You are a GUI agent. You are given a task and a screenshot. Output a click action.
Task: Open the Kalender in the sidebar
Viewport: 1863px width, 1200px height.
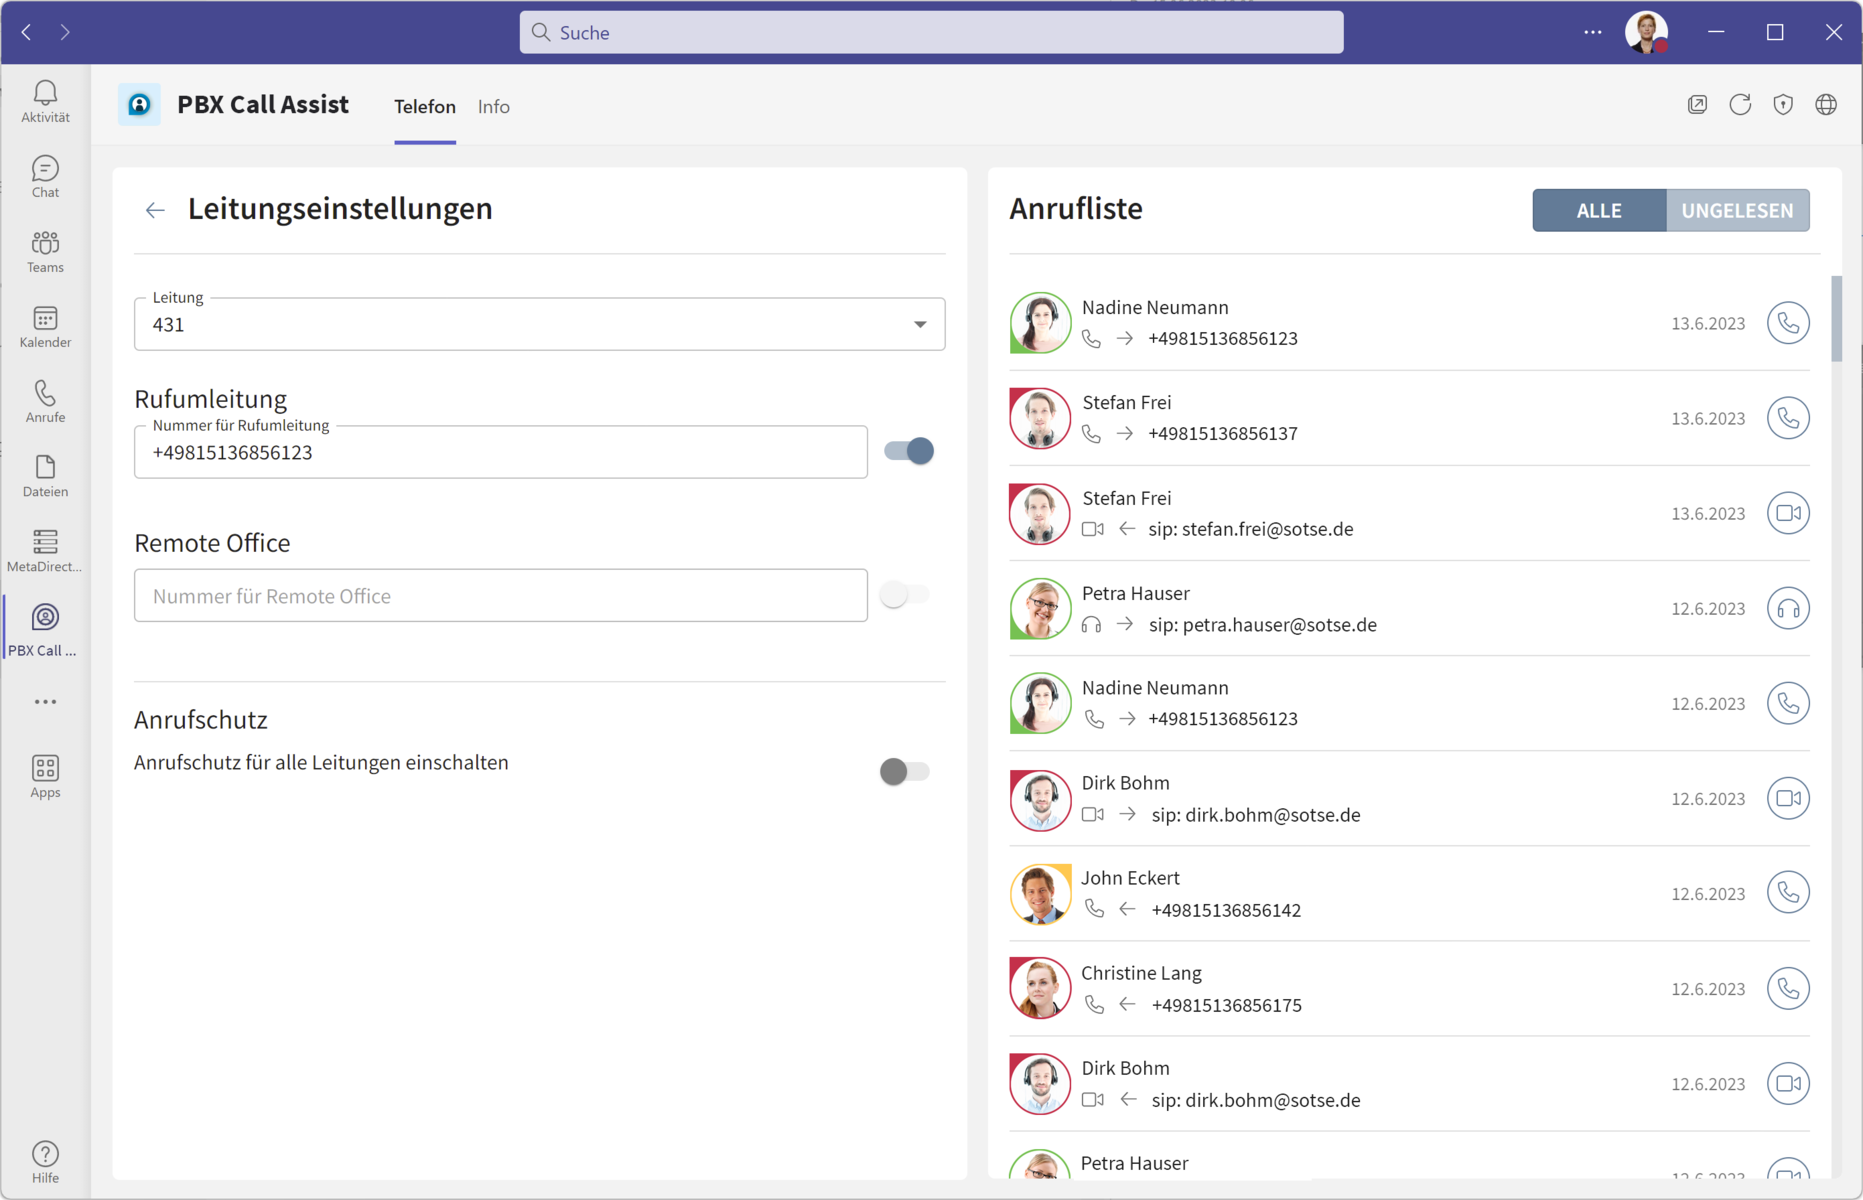pyautogui.click(x=45, y=327)
